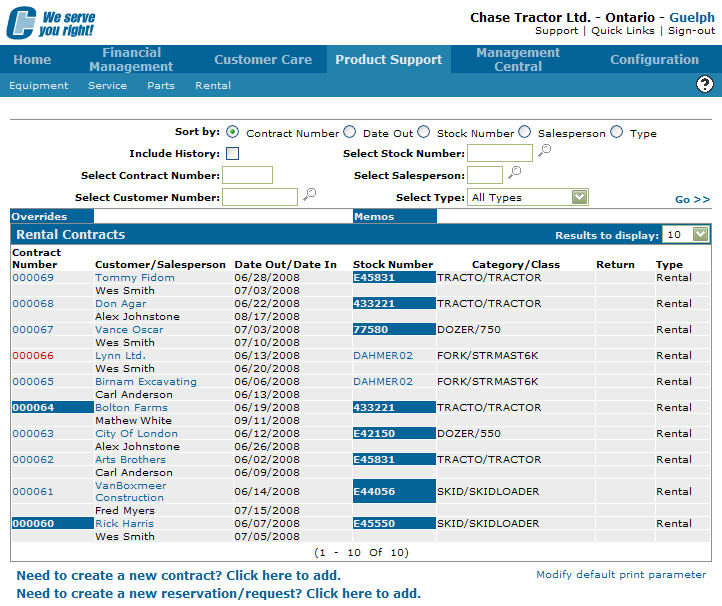Open stock number E42150
This screenshot has width=722, height=606.
[374, 434]
